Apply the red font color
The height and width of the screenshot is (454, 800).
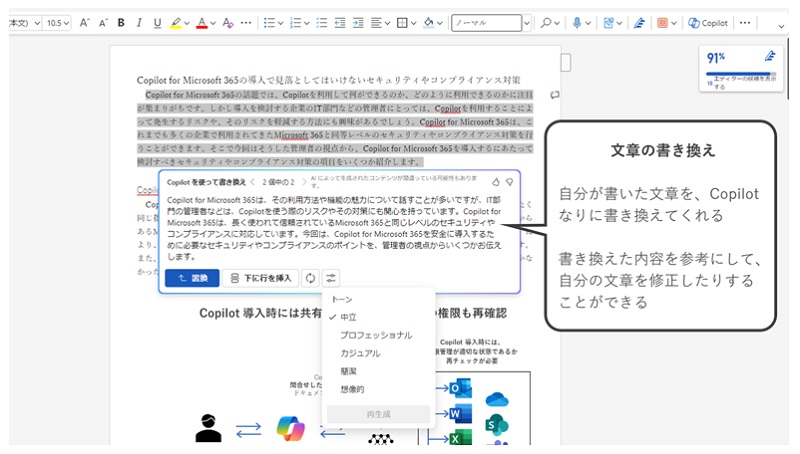pyautogui.click(x=202, y=23)
